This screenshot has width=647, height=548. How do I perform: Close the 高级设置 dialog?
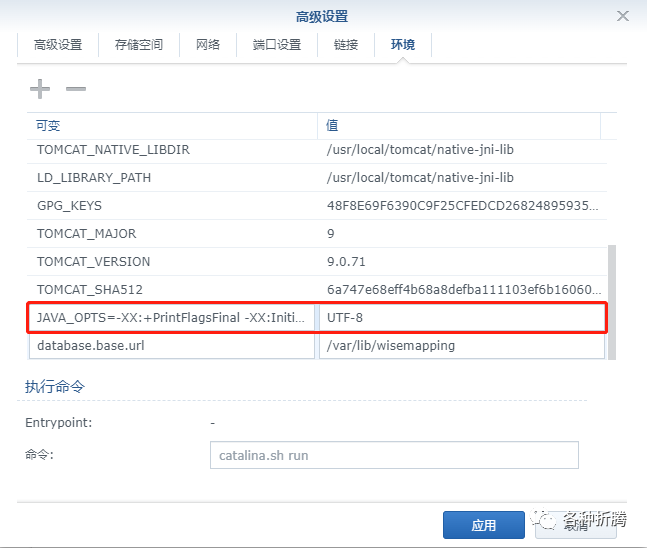pos(623,16)
